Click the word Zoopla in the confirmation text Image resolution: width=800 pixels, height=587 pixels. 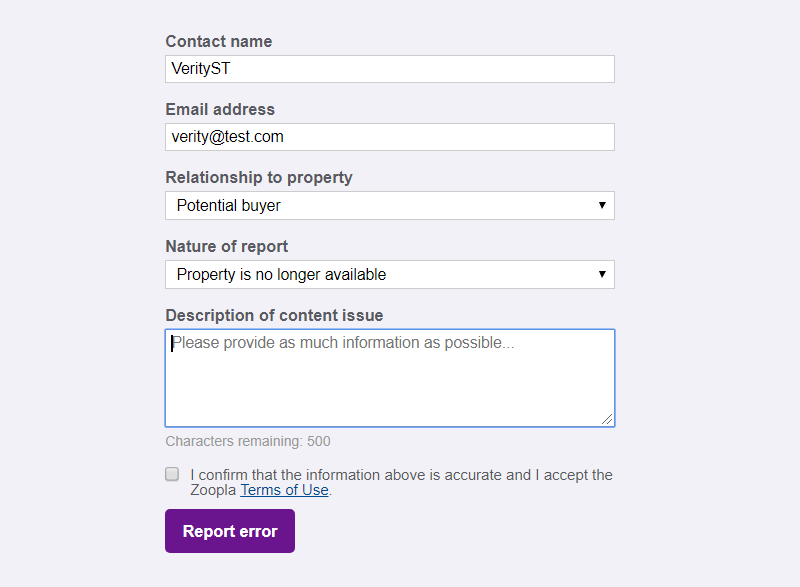tap(213, 490)
